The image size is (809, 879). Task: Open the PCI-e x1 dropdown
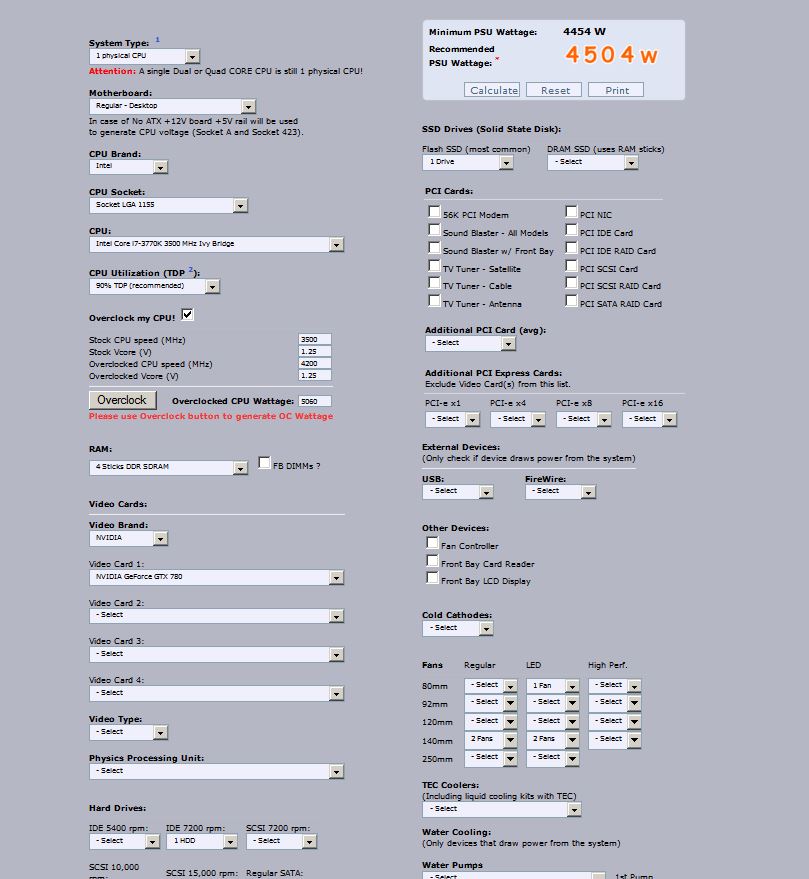pyautogui.click(x=452, y=419)
